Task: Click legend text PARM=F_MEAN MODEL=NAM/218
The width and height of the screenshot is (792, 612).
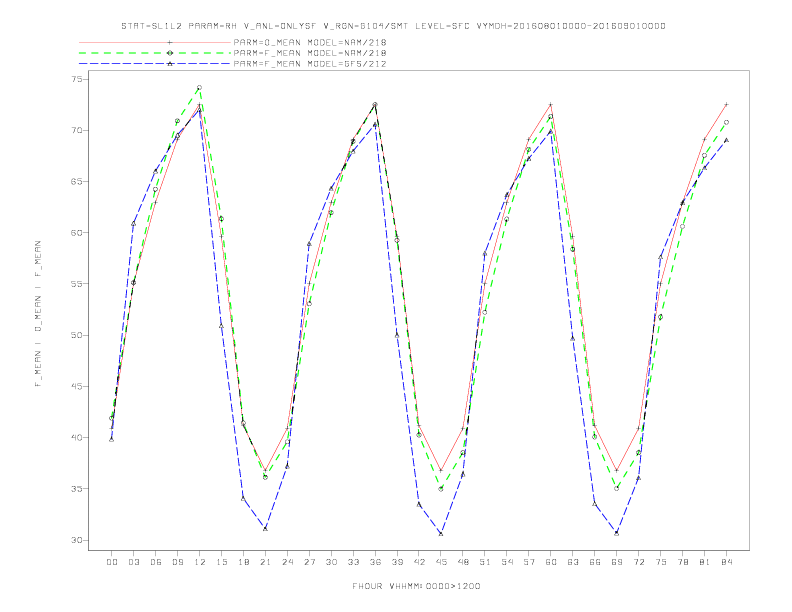Action: coord(310,53)
